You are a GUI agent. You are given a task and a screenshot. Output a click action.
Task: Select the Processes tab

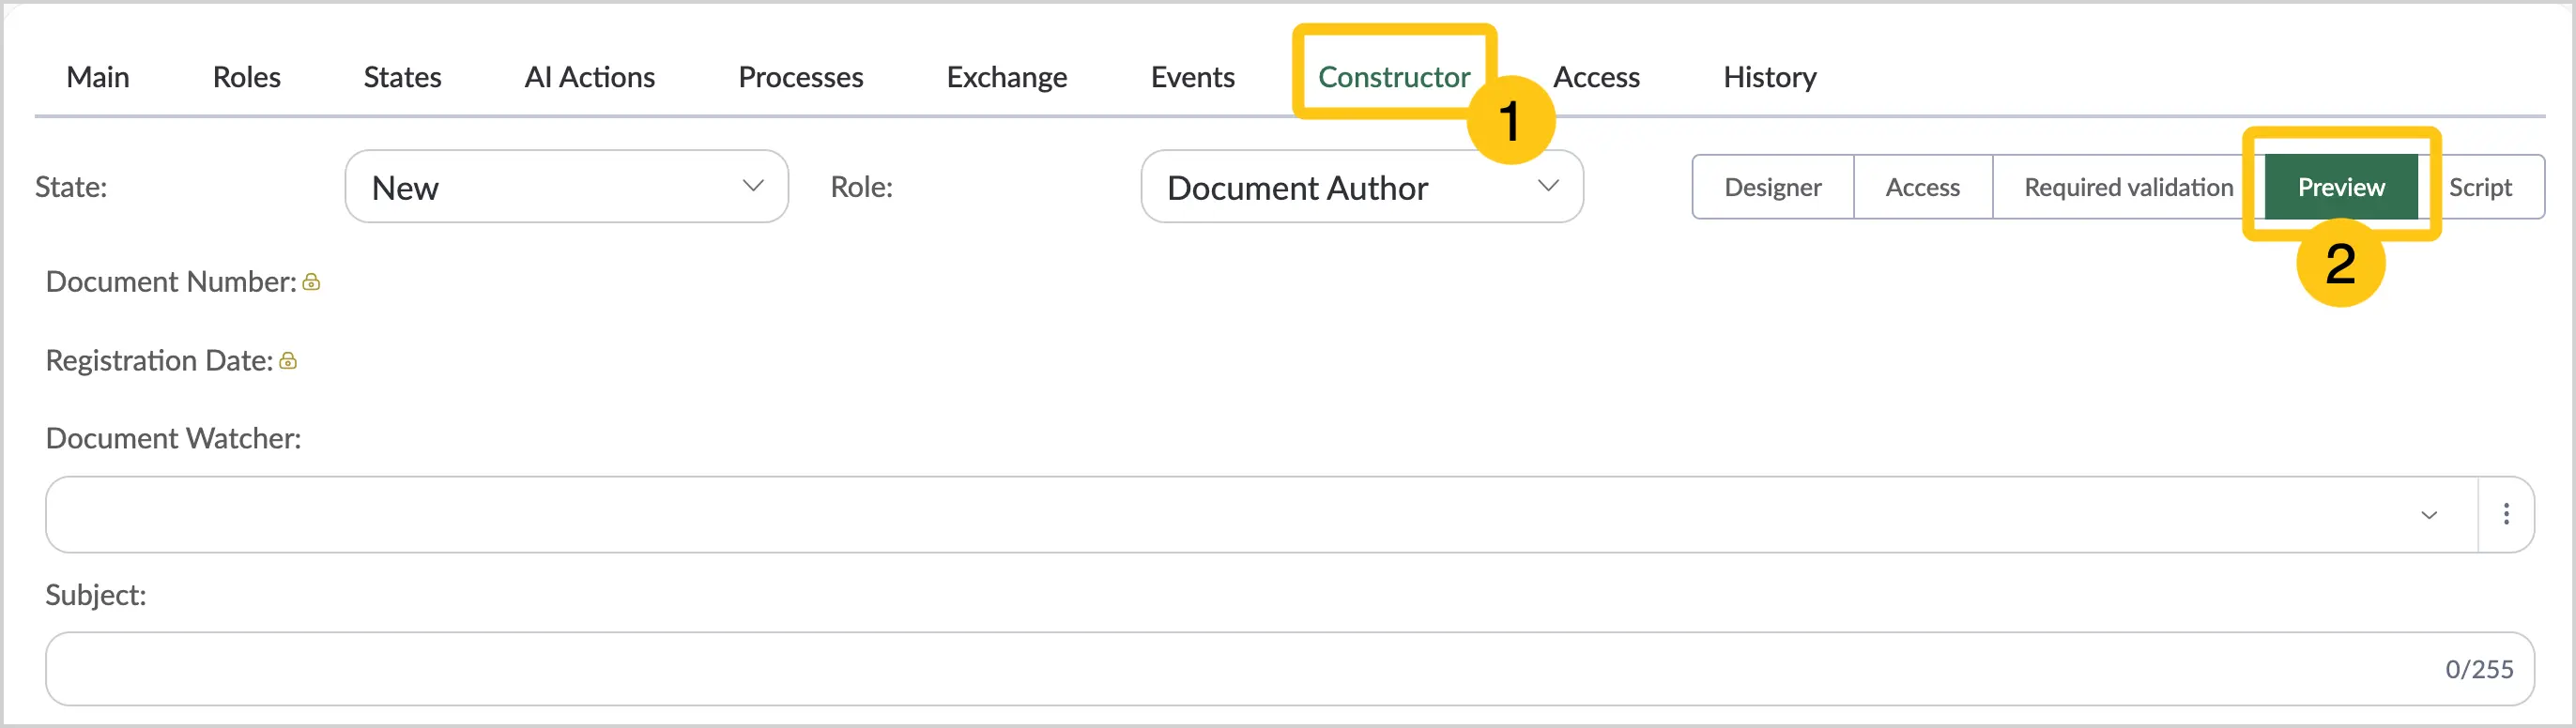coord(800,77)
